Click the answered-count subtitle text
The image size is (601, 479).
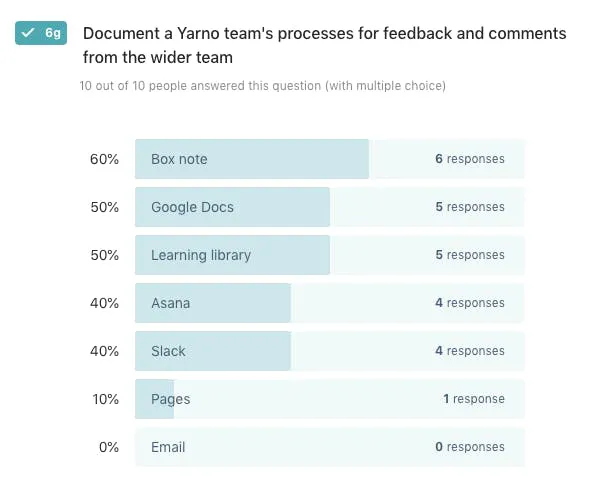263,85
